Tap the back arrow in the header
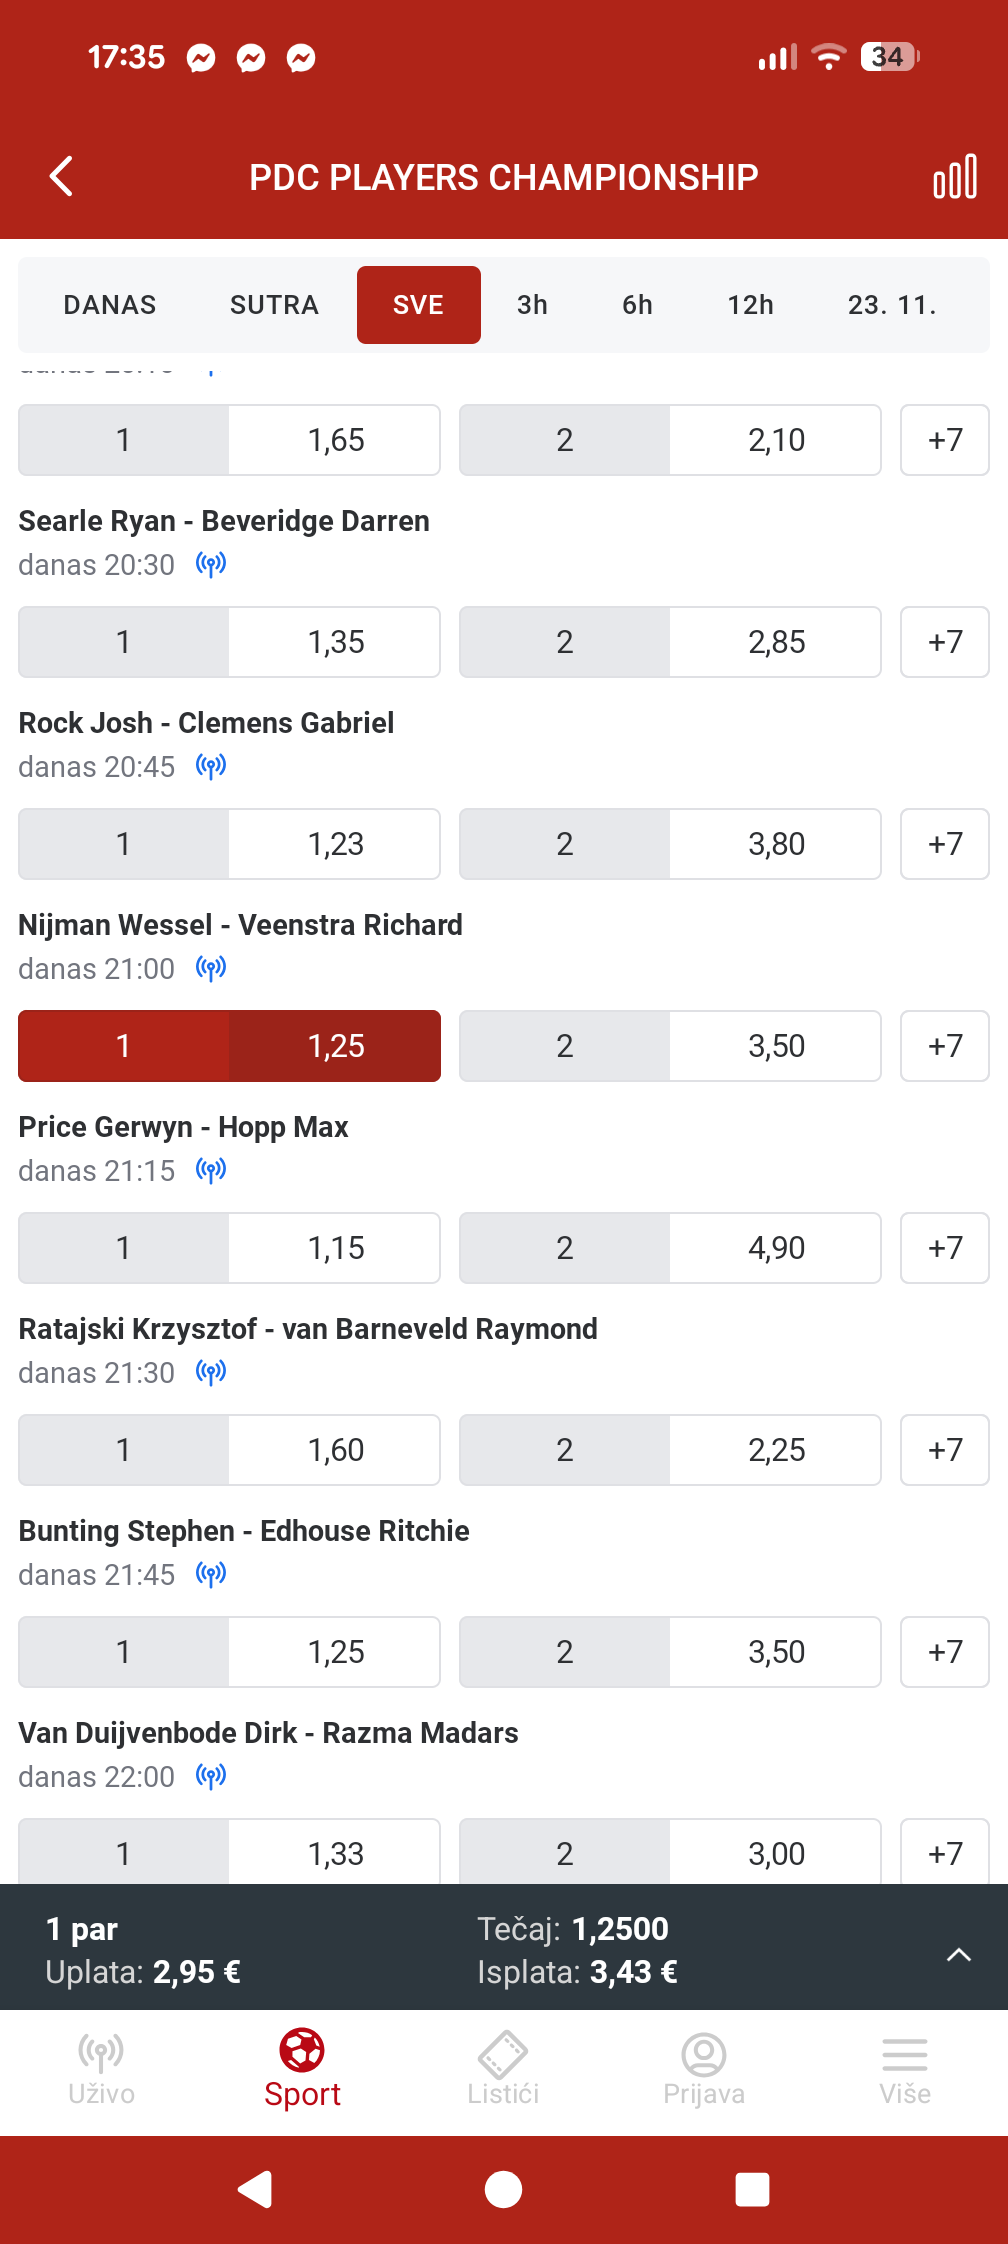The image size is (1008, 2244). [62, 177]
